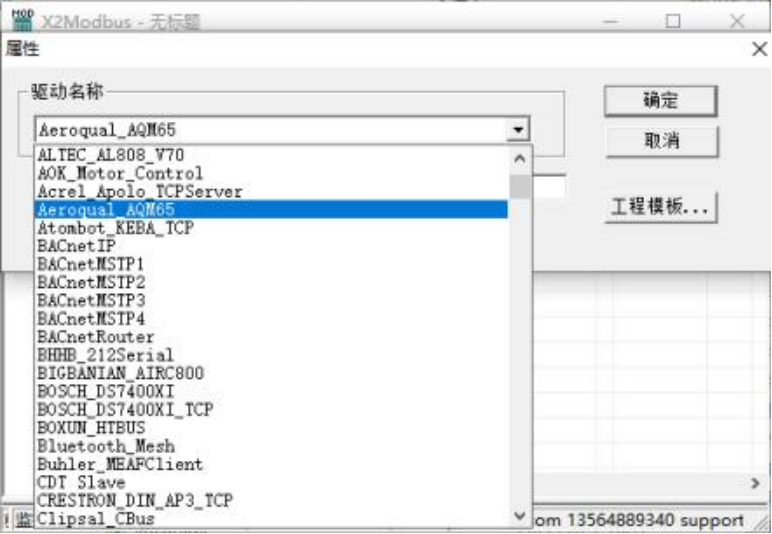Screen dimensions: 772x534
Task: Select ALTEC_AL808_V70 in the list
Action: coord(272,156)
